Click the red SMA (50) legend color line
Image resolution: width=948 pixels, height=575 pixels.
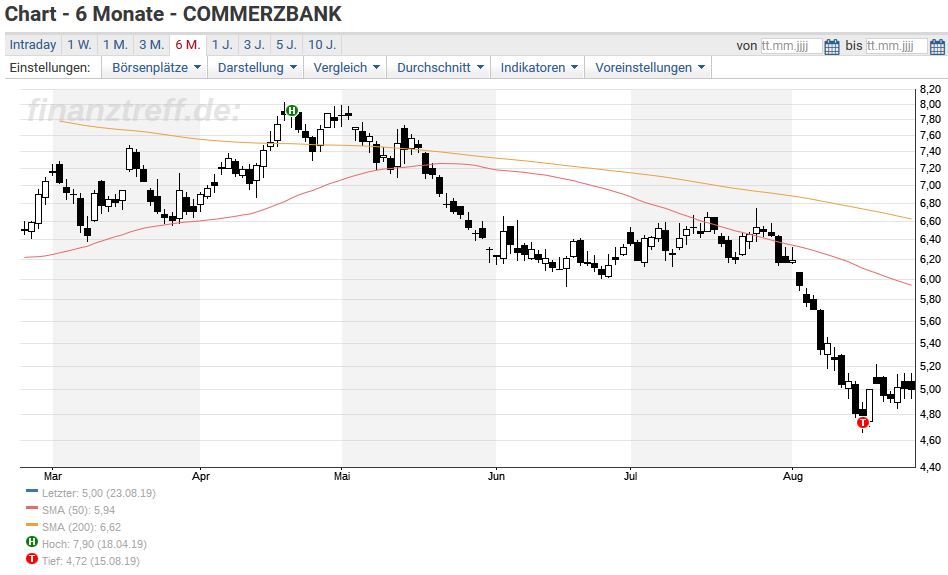coord(32,509)
